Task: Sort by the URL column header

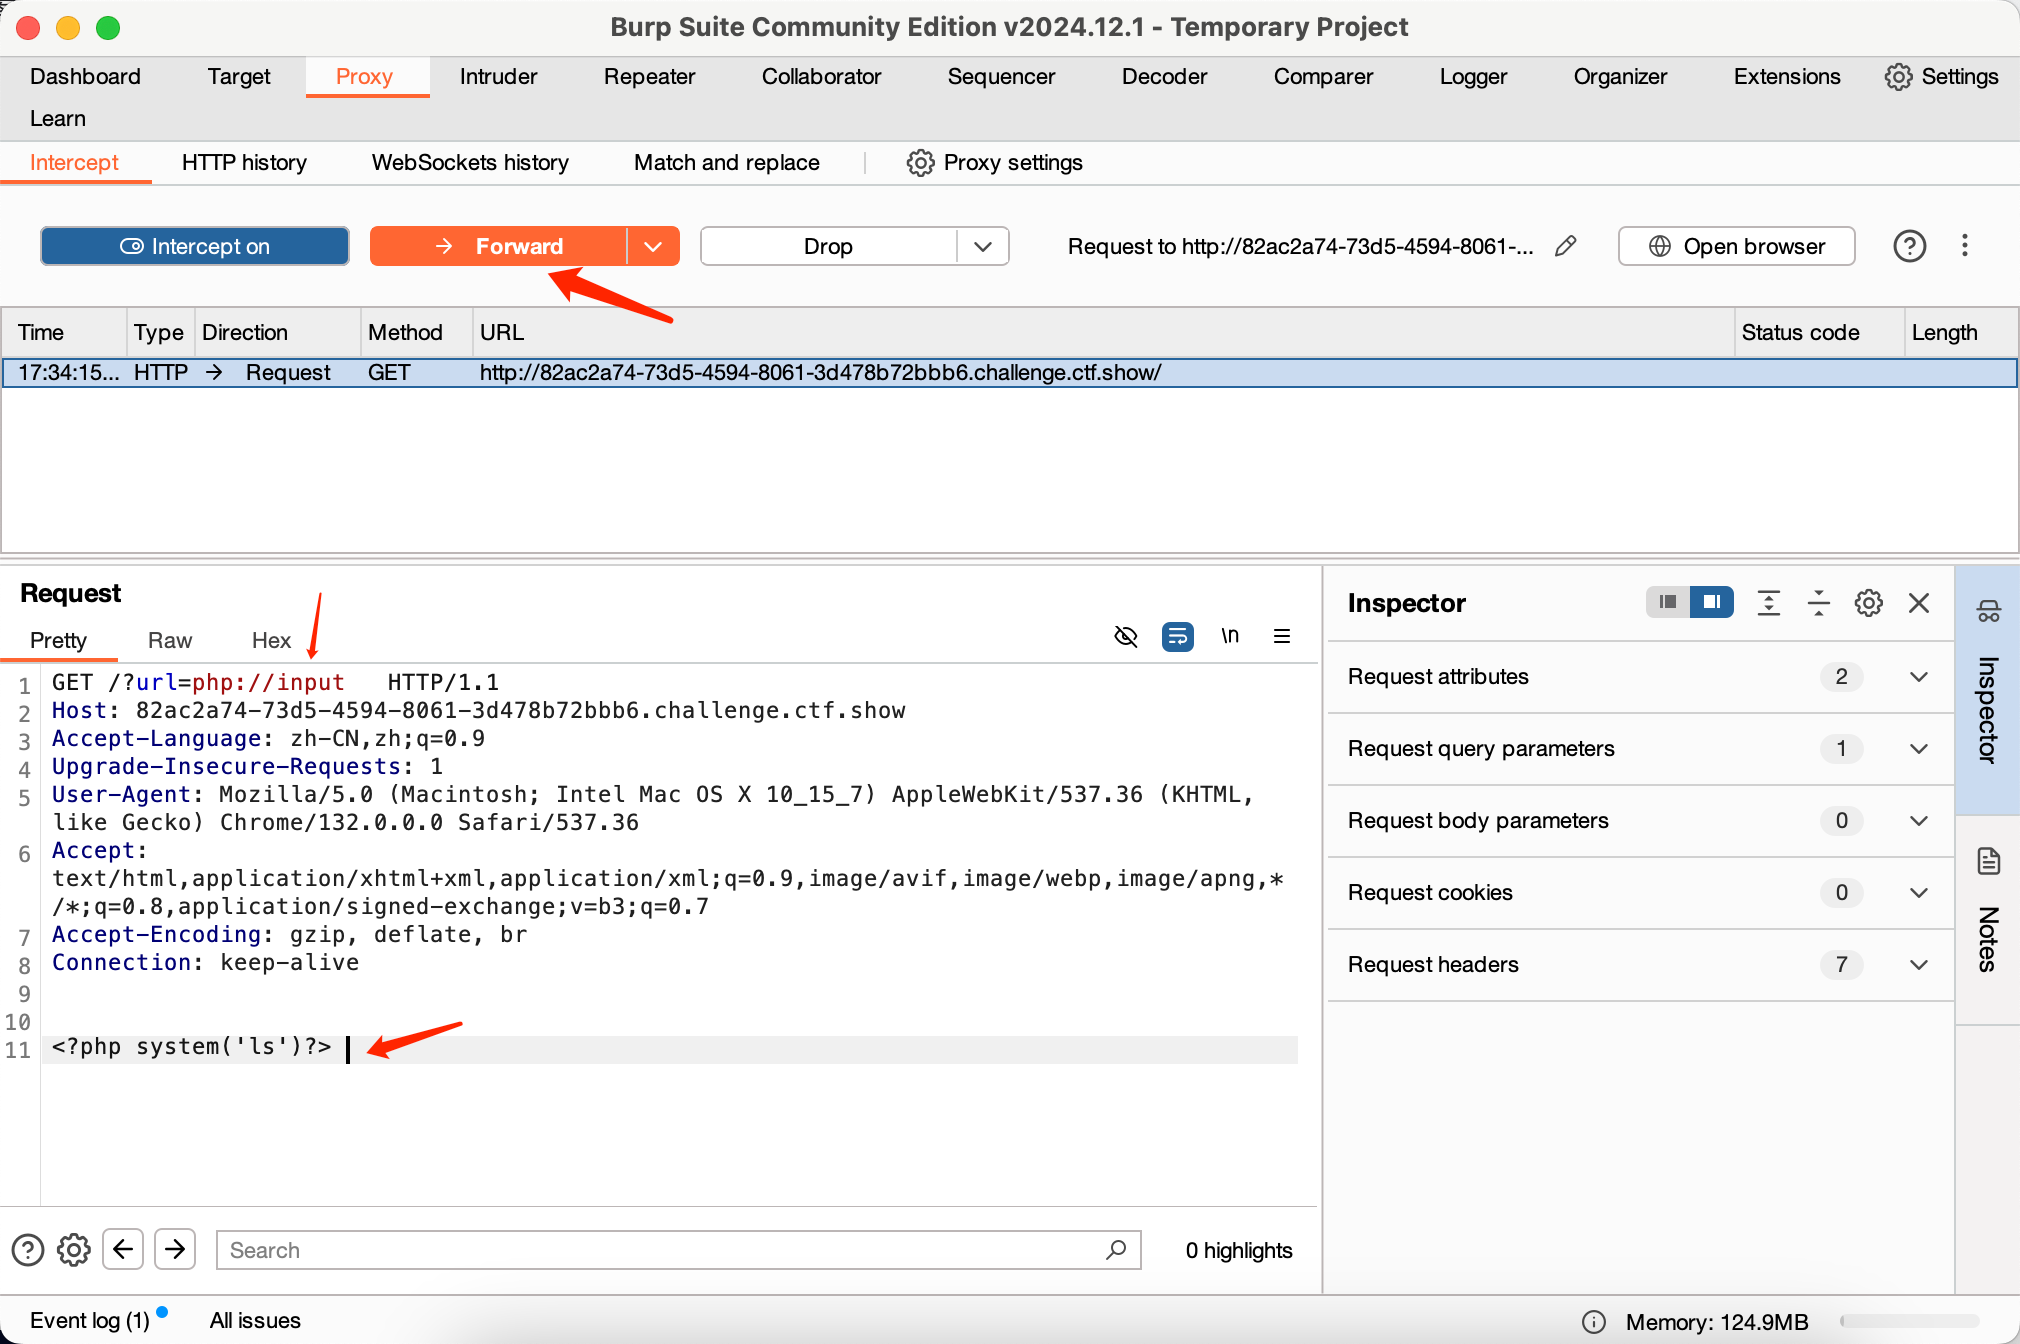Action: pos(1102,333)
